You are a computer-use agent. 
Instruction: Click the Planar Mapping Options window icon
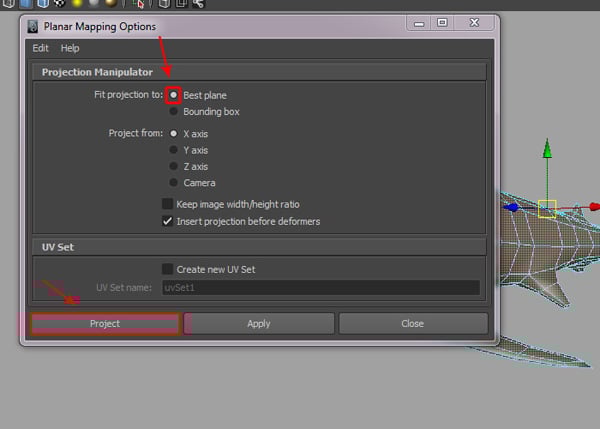click(x=33, y=25)
